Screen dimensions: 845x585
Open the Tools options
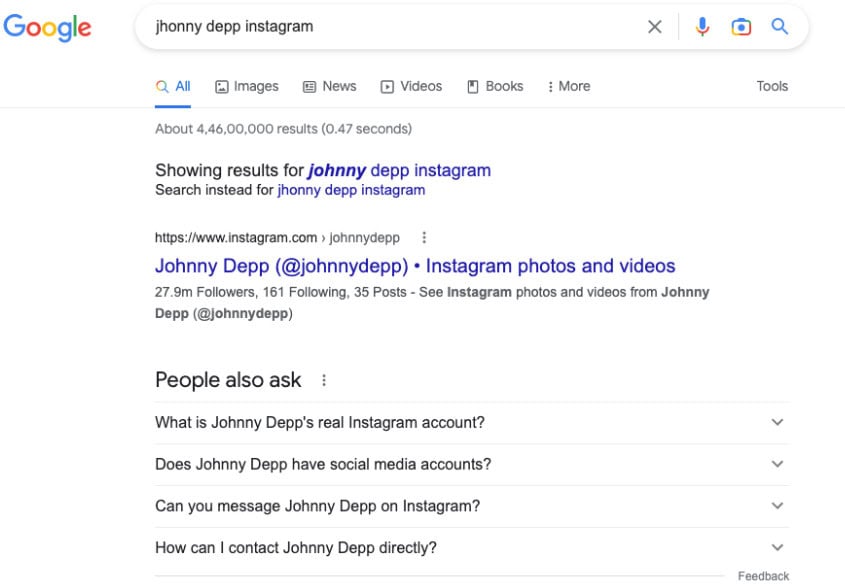[772, 86]
